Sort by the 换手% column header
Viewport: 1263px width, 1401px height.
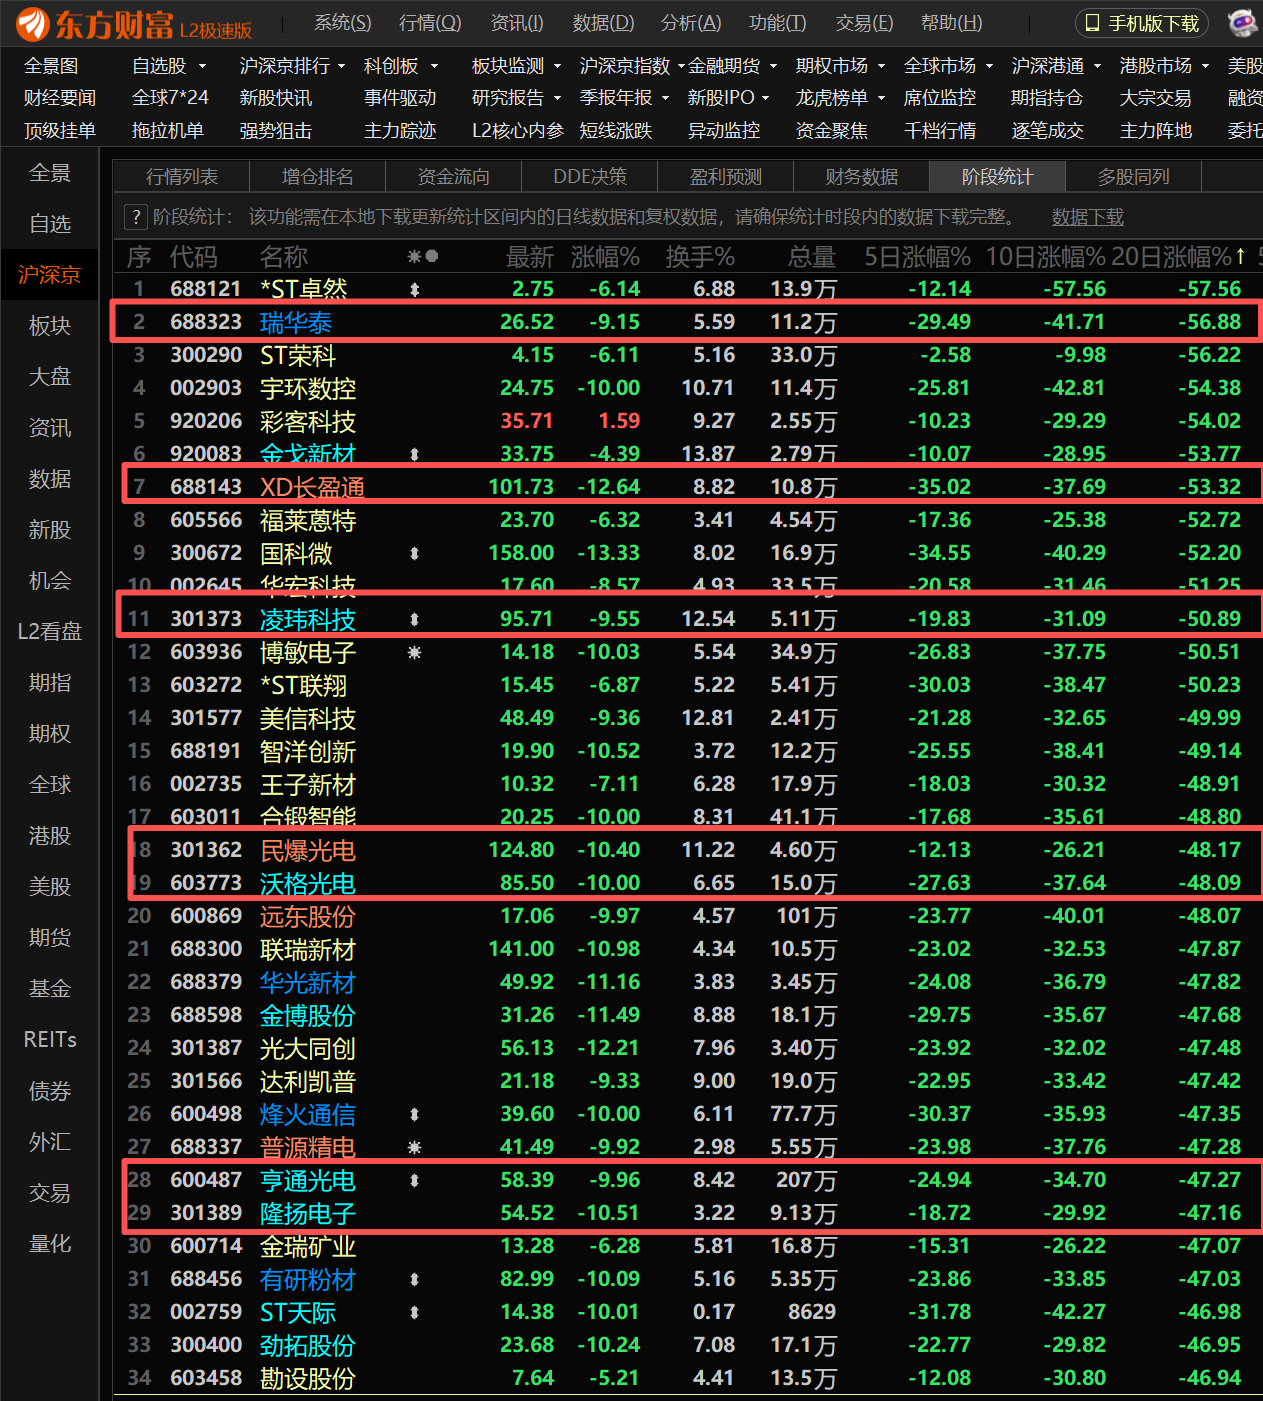[x=700, y=257]
